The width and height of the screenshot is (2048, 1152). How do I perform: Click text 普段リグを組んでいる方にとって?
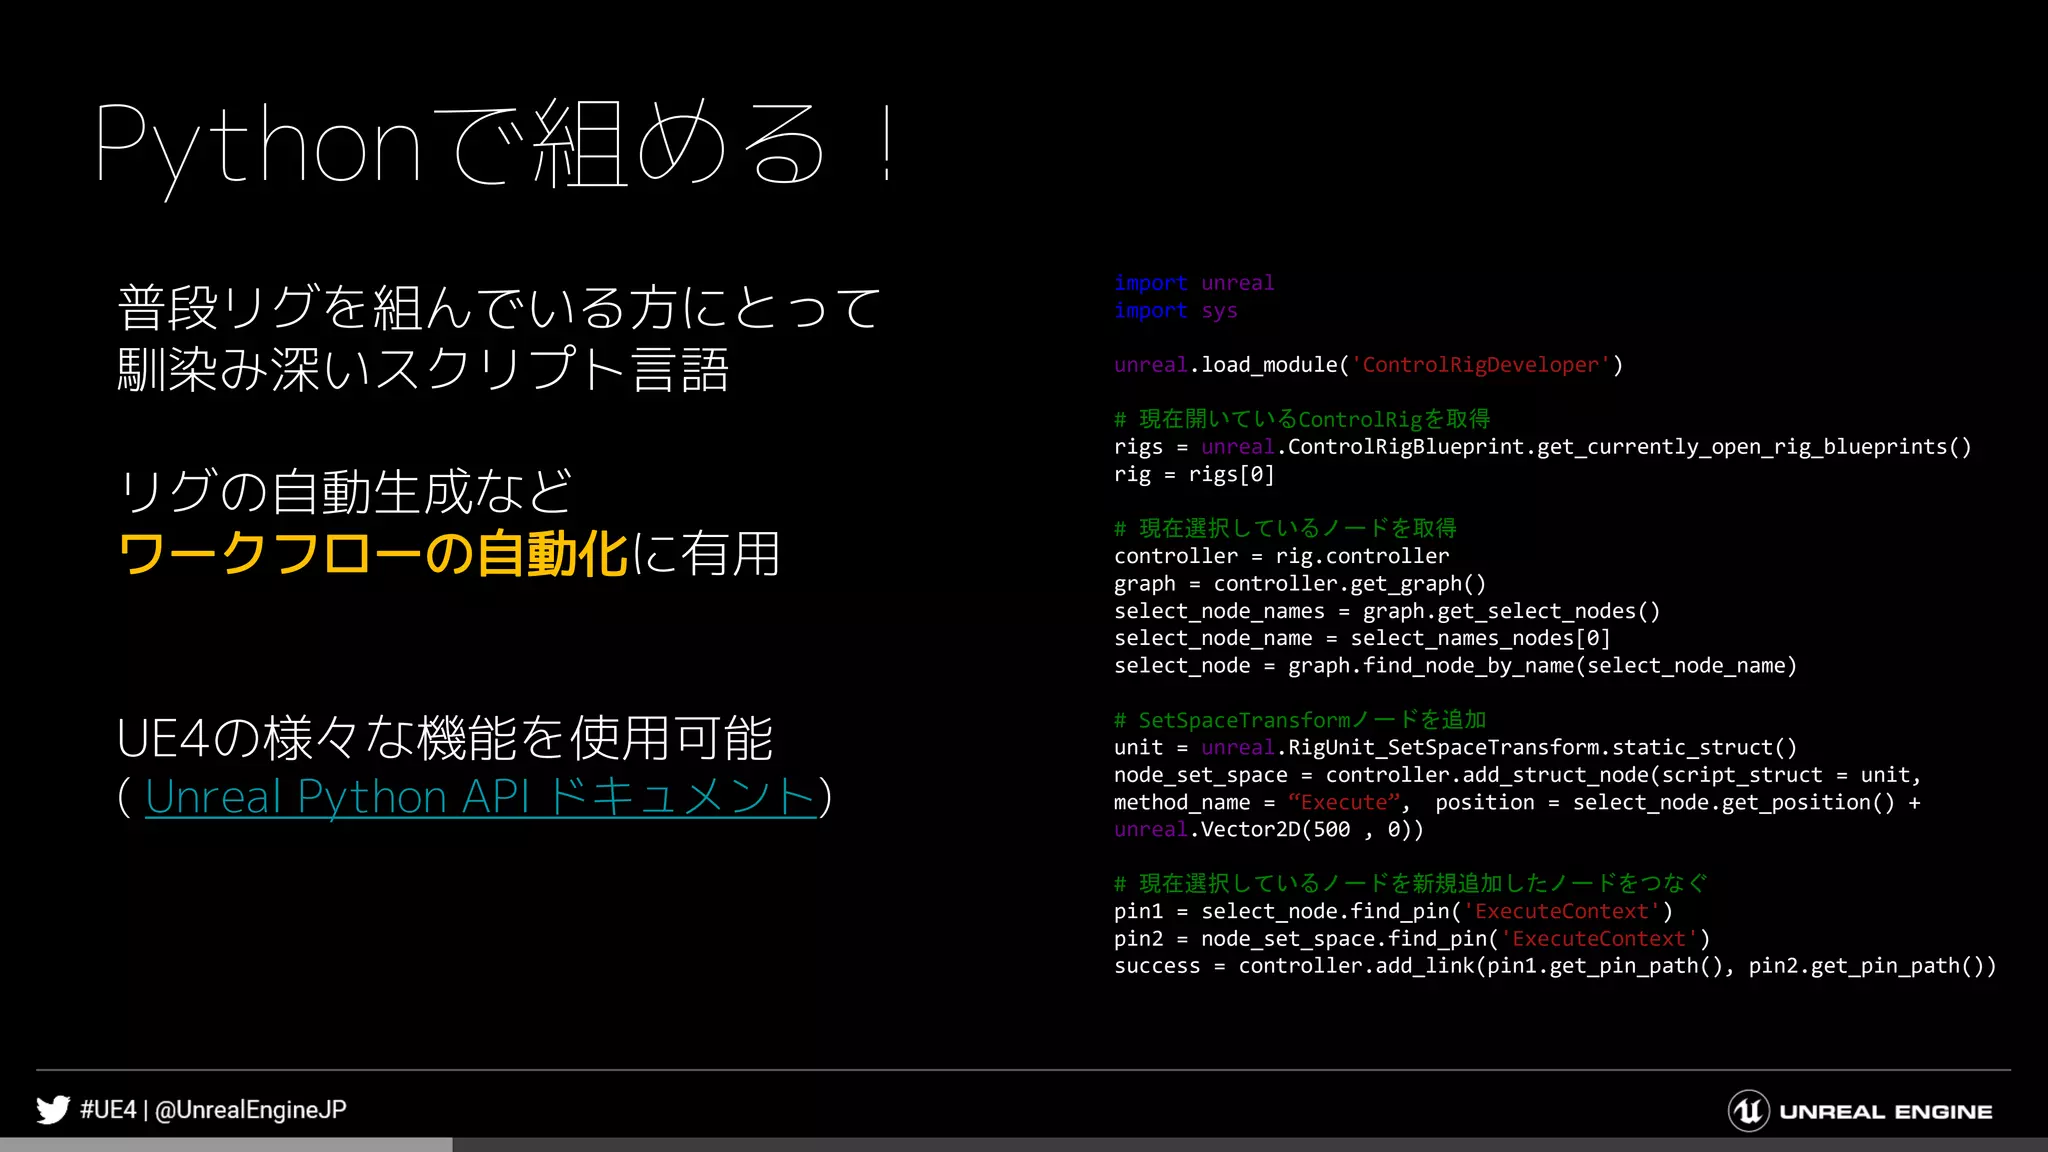click(500, 308)
